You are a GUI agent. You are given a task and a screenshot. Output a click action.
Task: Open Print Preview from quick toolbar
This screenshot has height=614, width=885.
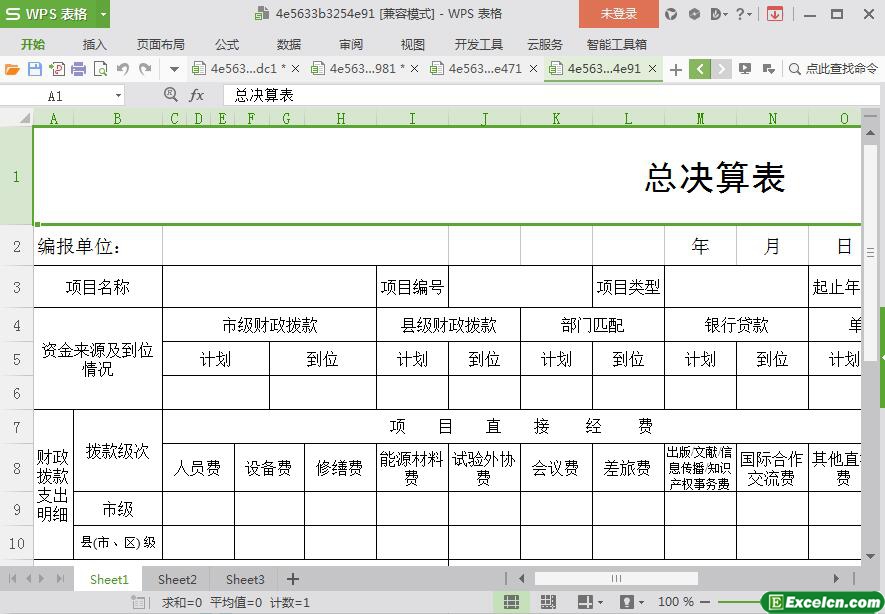(100, 69)
